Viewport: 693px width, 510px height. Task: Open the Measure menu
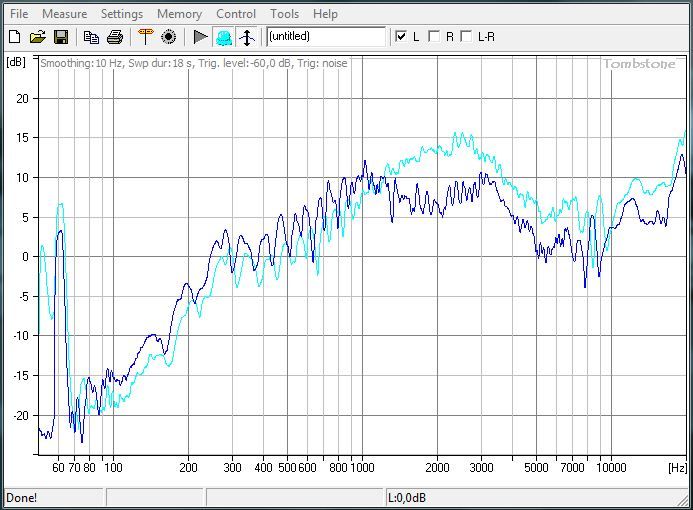(64, 14)
